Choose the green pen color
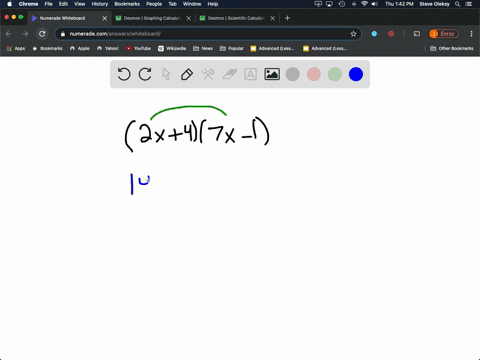Screen dimensions: 480x360 [x=335, y=74]
